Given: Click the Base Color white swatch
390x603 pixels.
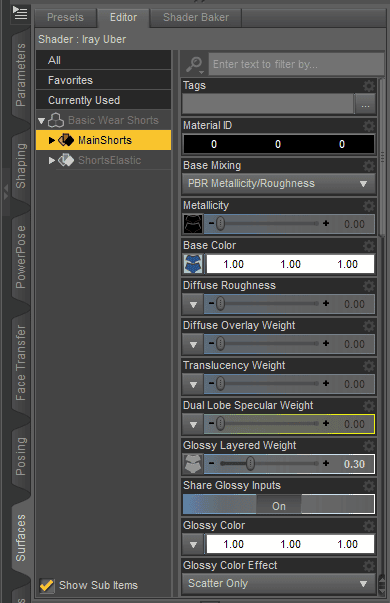Looking at the screenshot, I should click(x=290, y=264).
